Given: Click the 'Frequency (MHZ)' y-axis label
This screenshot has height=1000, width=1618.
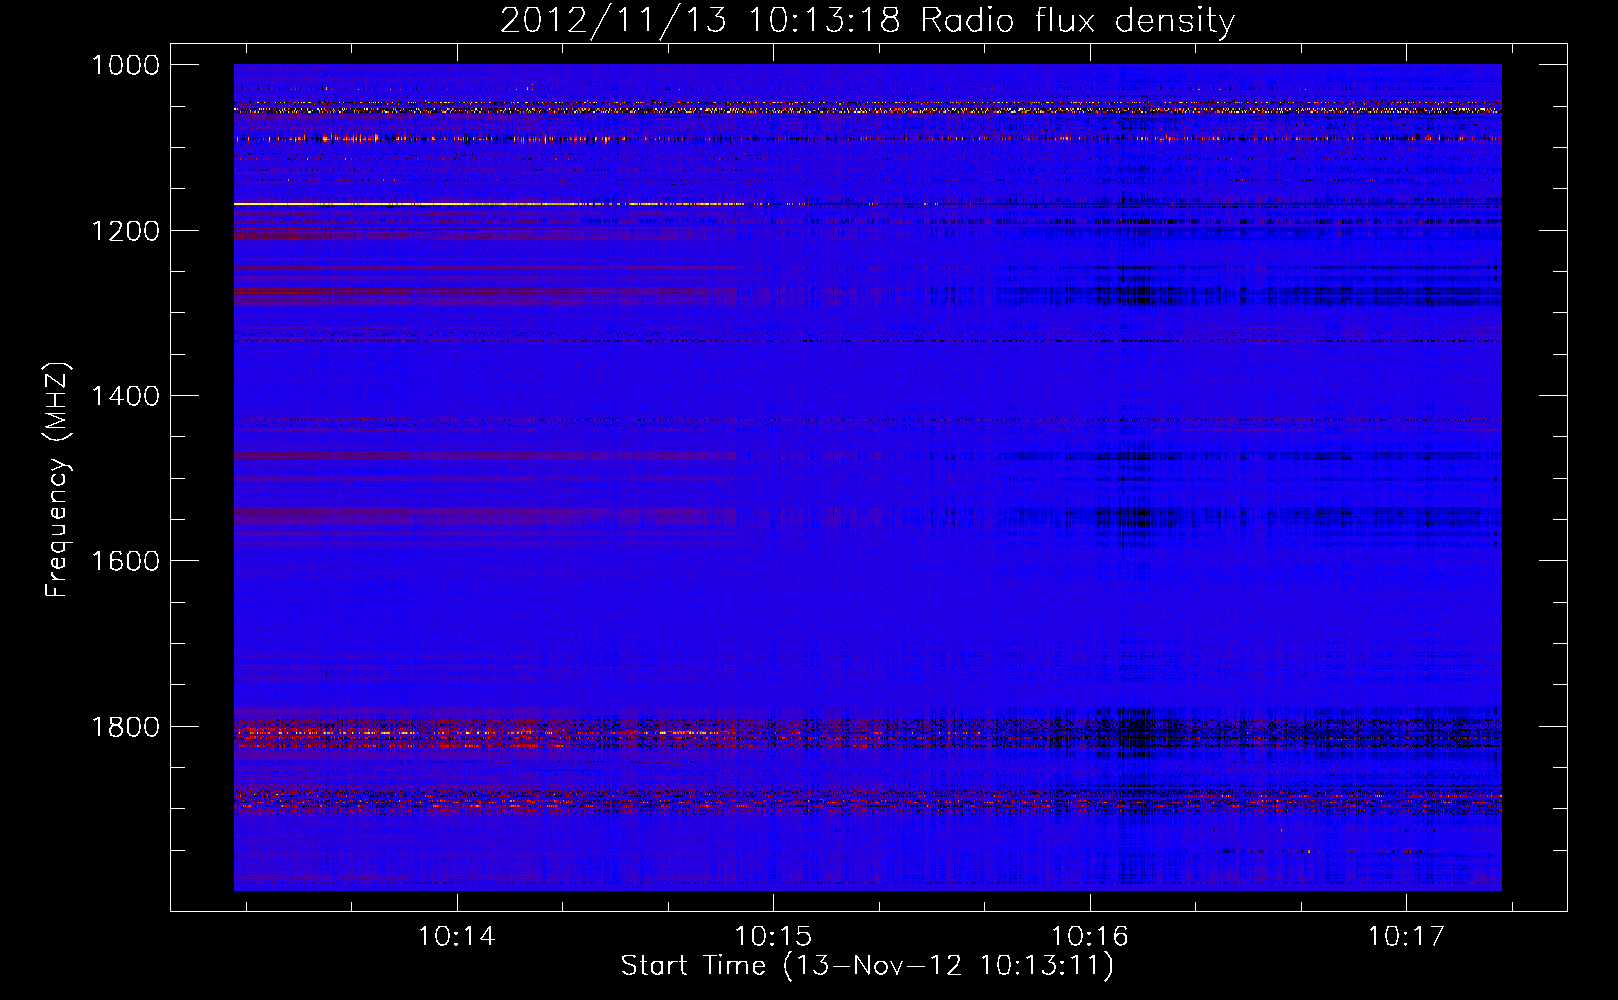Looking at the screenshot, I should pyautogui.click(x=58, y=480).
